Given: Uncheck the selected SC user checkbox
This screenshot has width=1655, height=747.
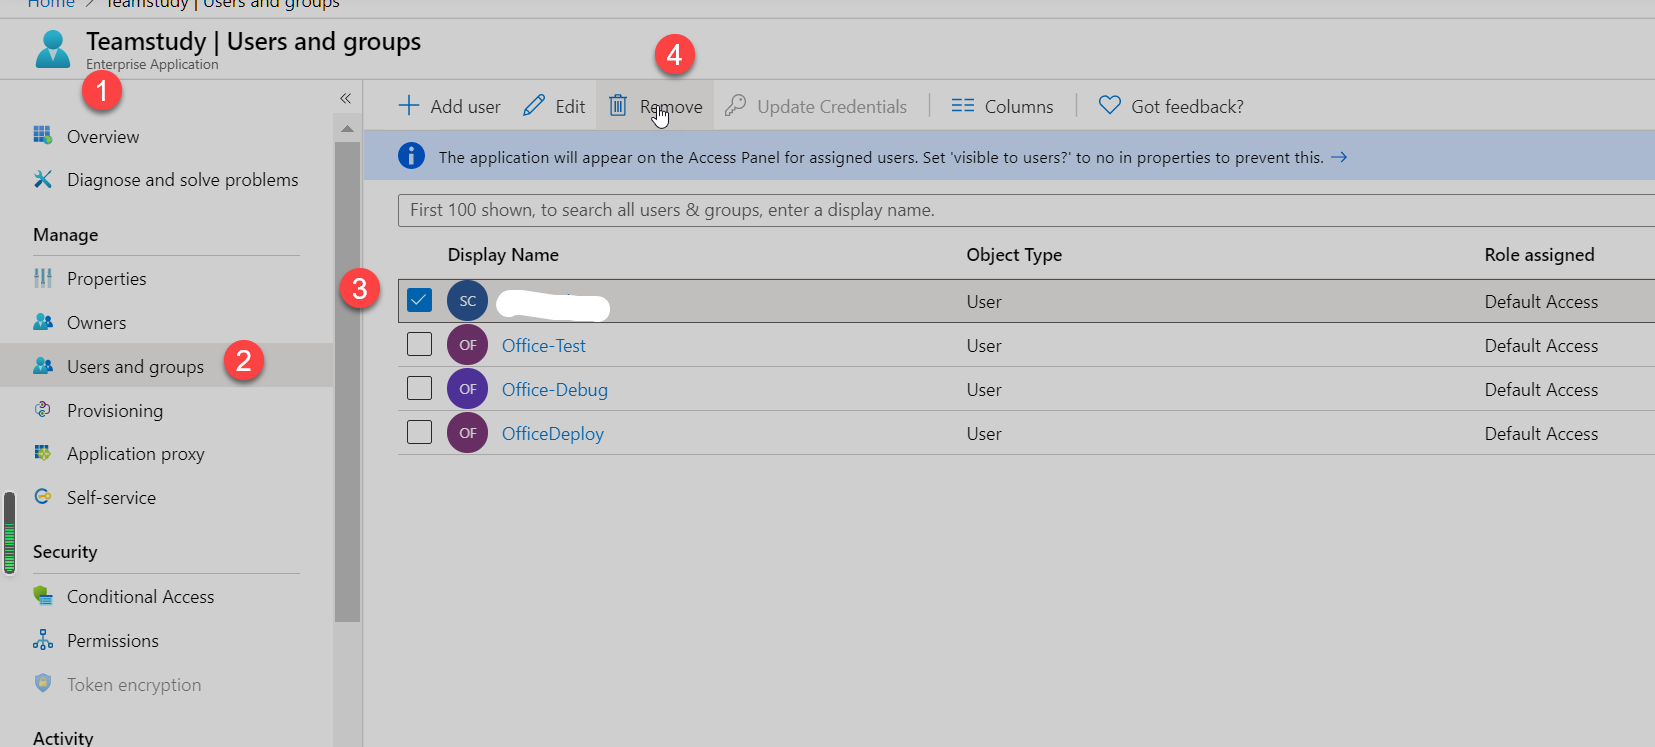Looking at the screenshot, I should (419, 300).
